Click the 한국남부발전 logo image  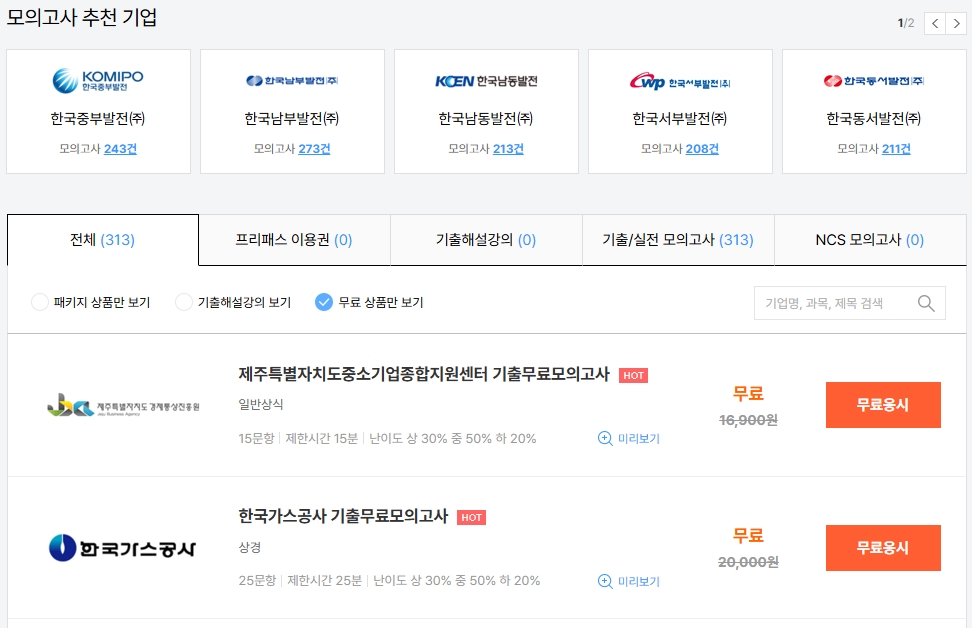(x=292, y=81)
